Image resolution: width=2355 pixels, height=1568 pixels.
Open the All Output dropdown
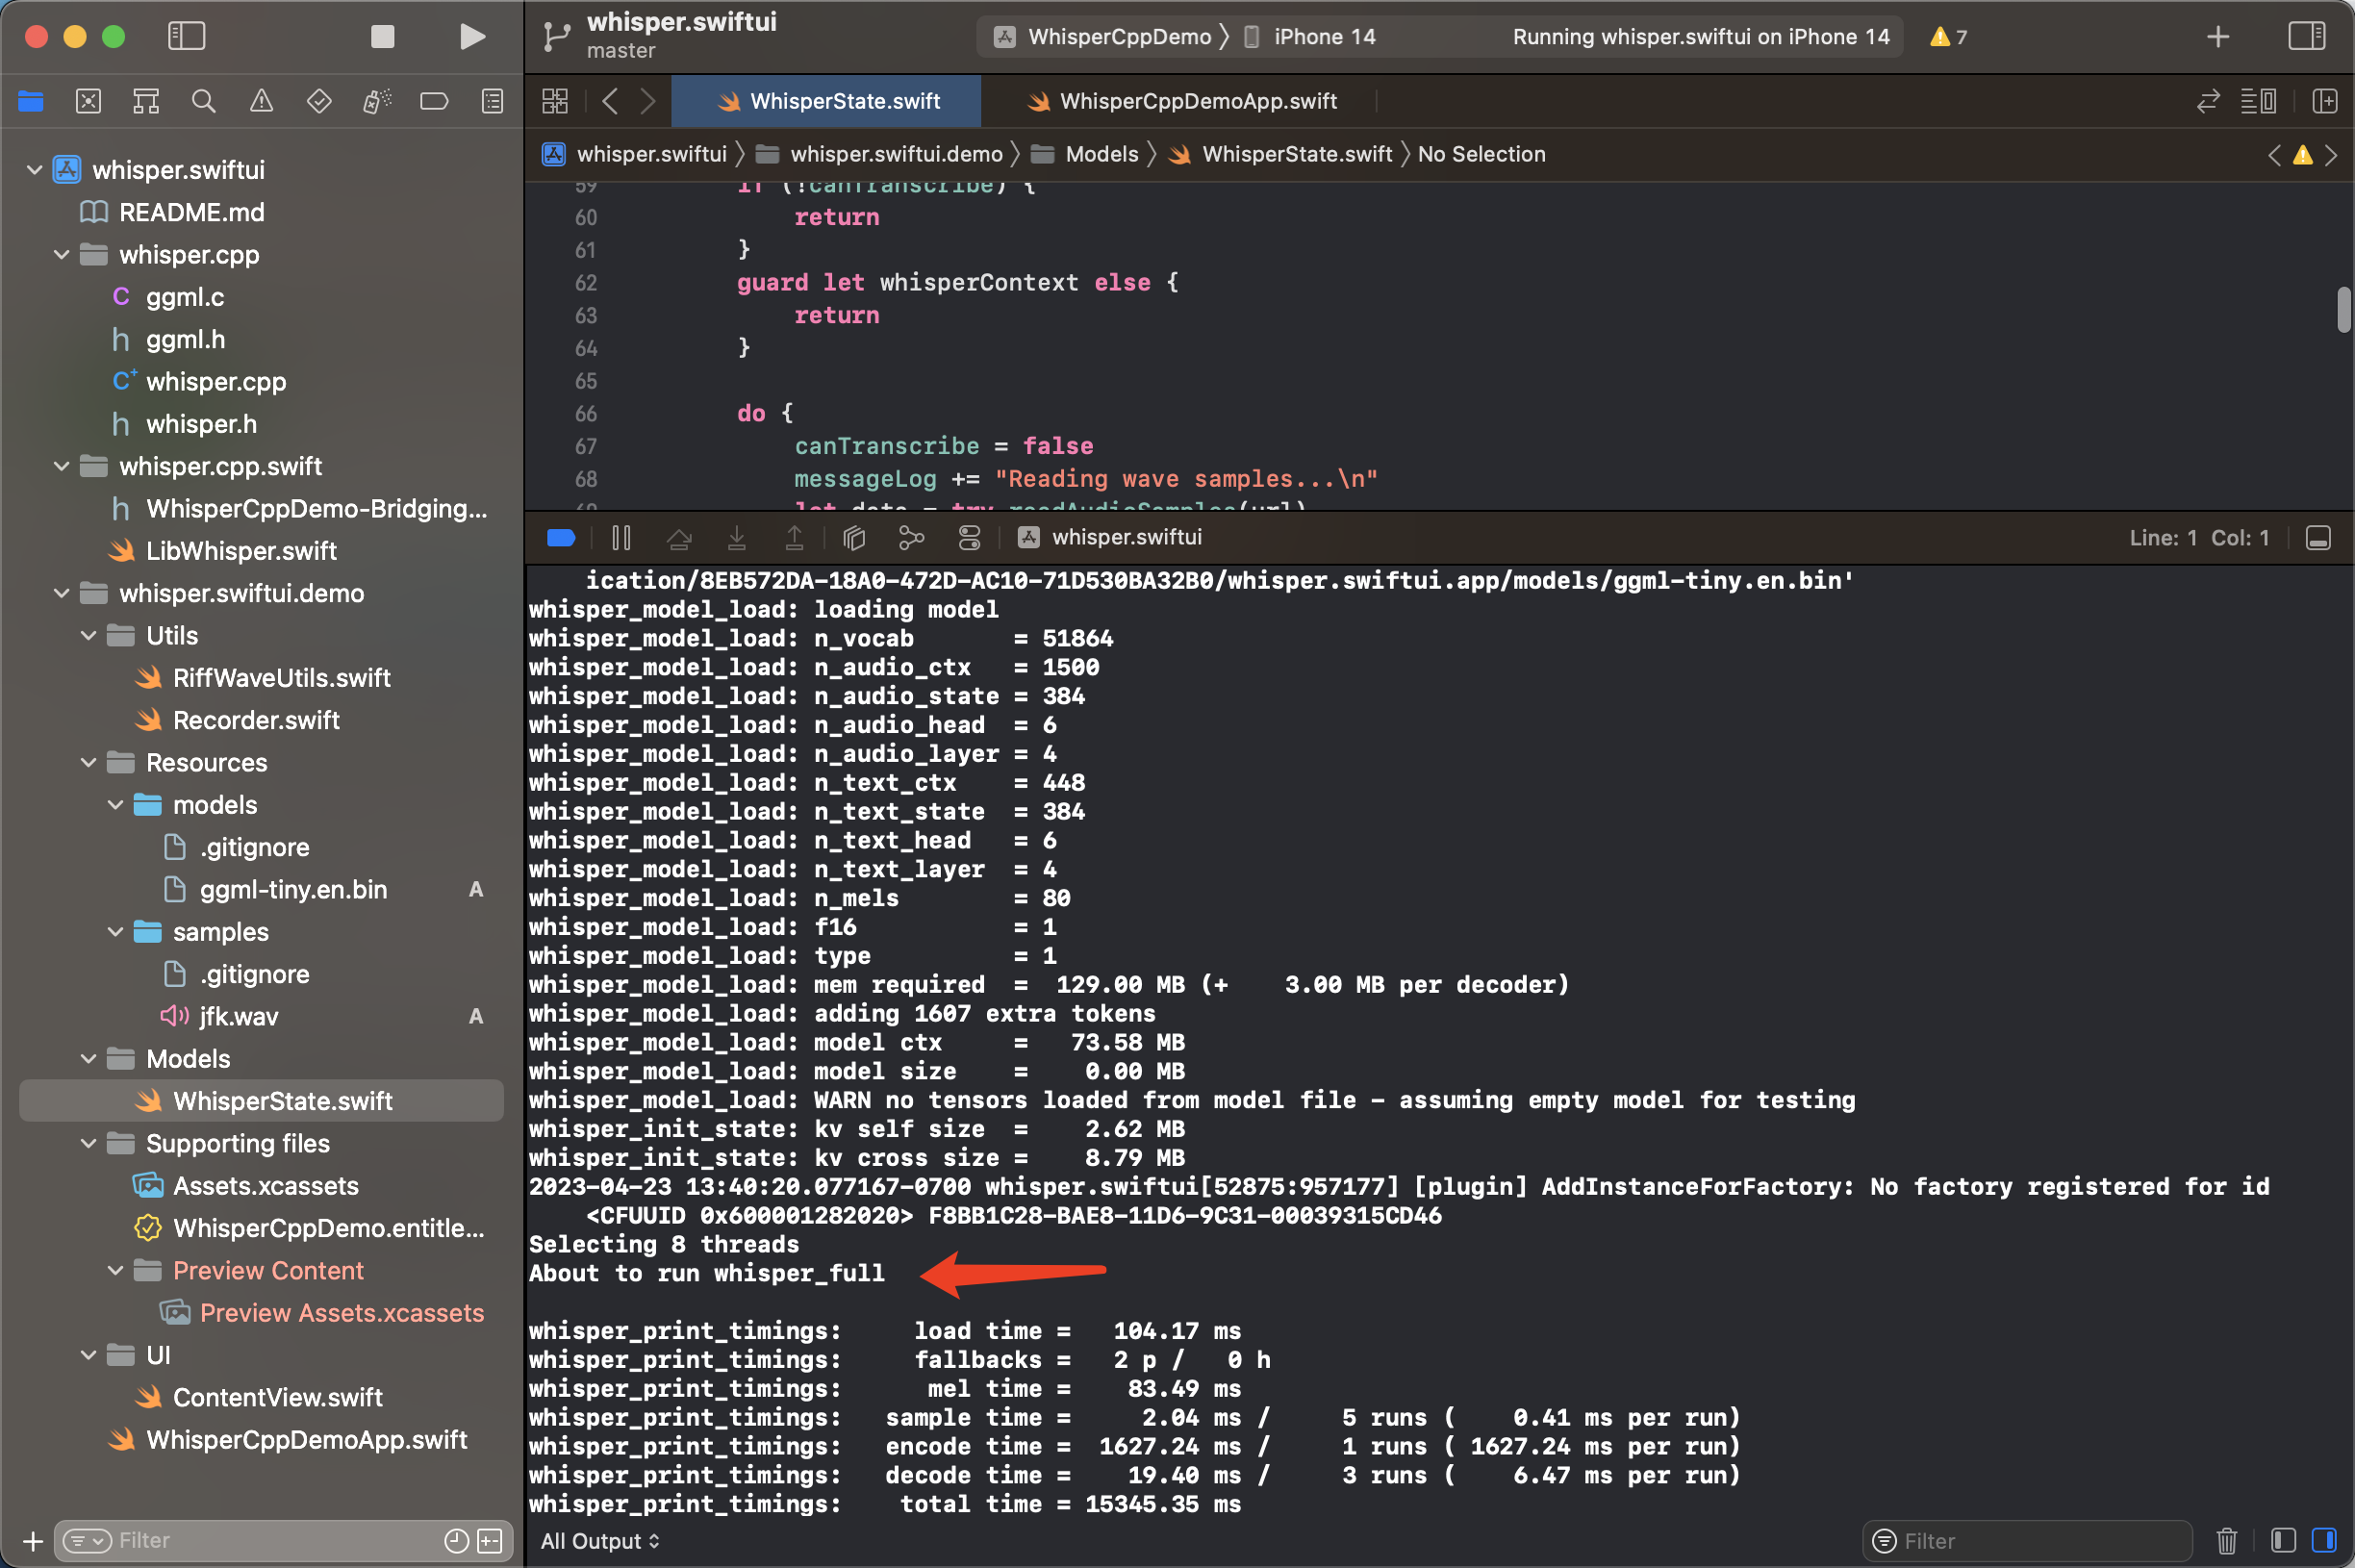[x=600, y=1541]
